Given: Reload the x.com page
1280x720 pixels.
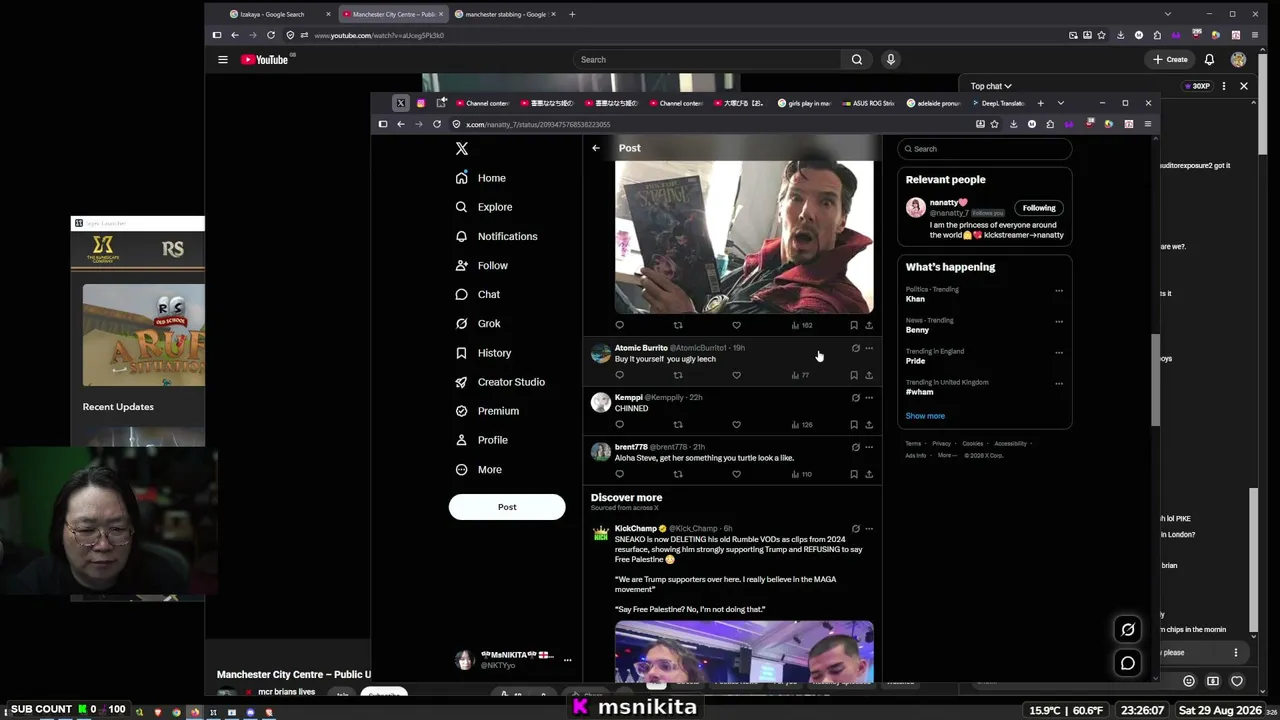Looking at the screenshot, I should [437, 124].
